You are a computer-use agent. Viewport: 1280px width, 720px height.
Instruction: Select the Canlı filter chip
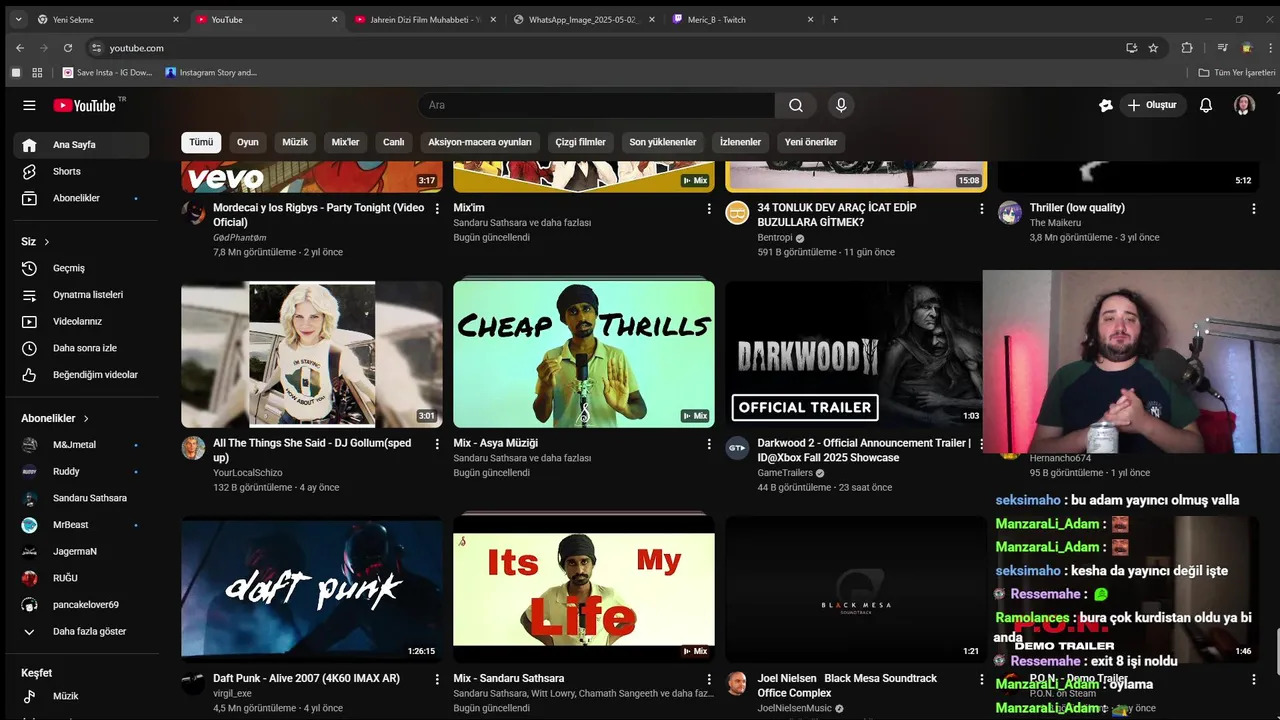(394, 142)
